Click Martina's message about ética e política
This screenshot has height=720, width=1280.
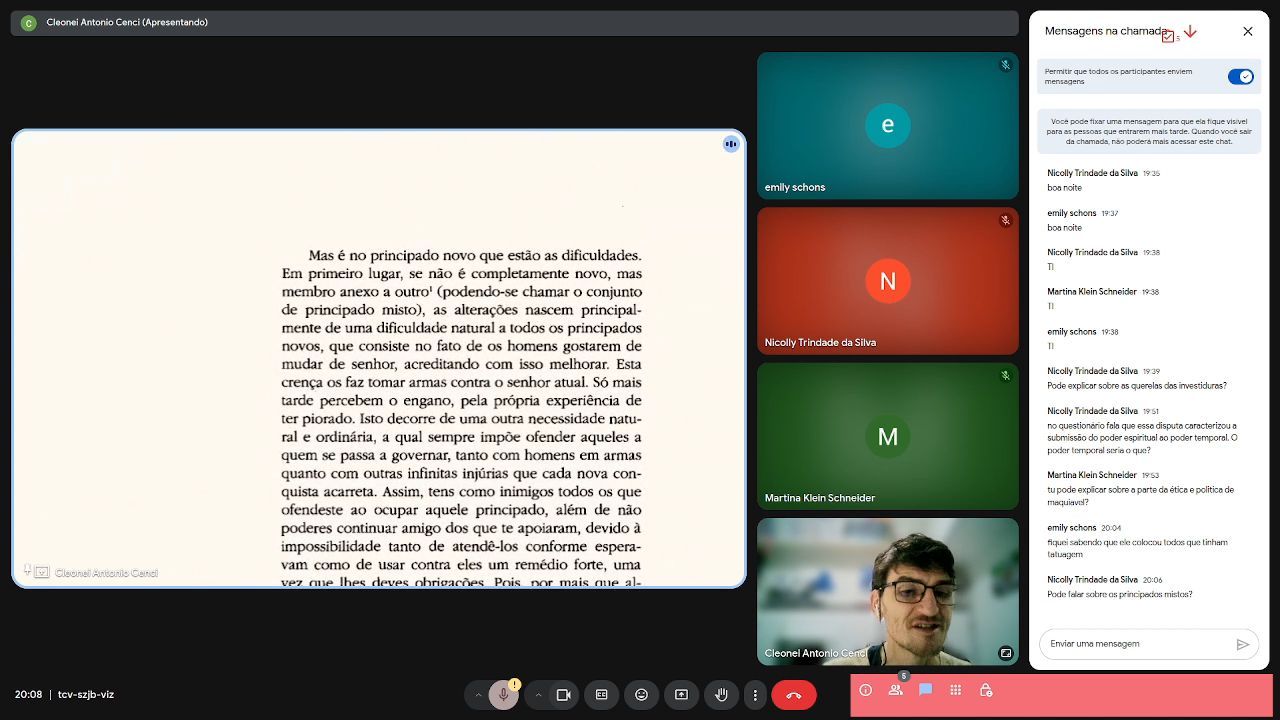(1141, 496)
